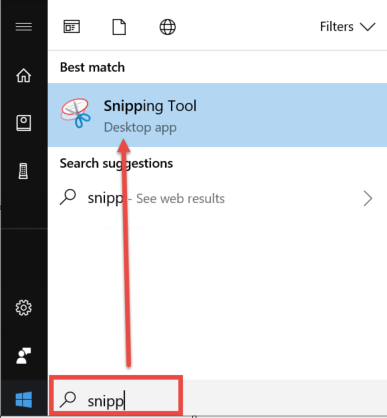Image resolution: width=387 pixels, height=418 pixels.
Task: Click the Snipping Tool scissors icon
Action: [76, 113]
